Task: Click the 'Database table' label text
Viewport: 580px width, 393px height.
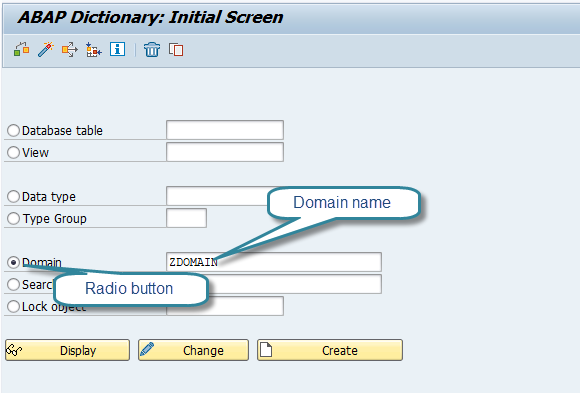Action: coord(62,131)
